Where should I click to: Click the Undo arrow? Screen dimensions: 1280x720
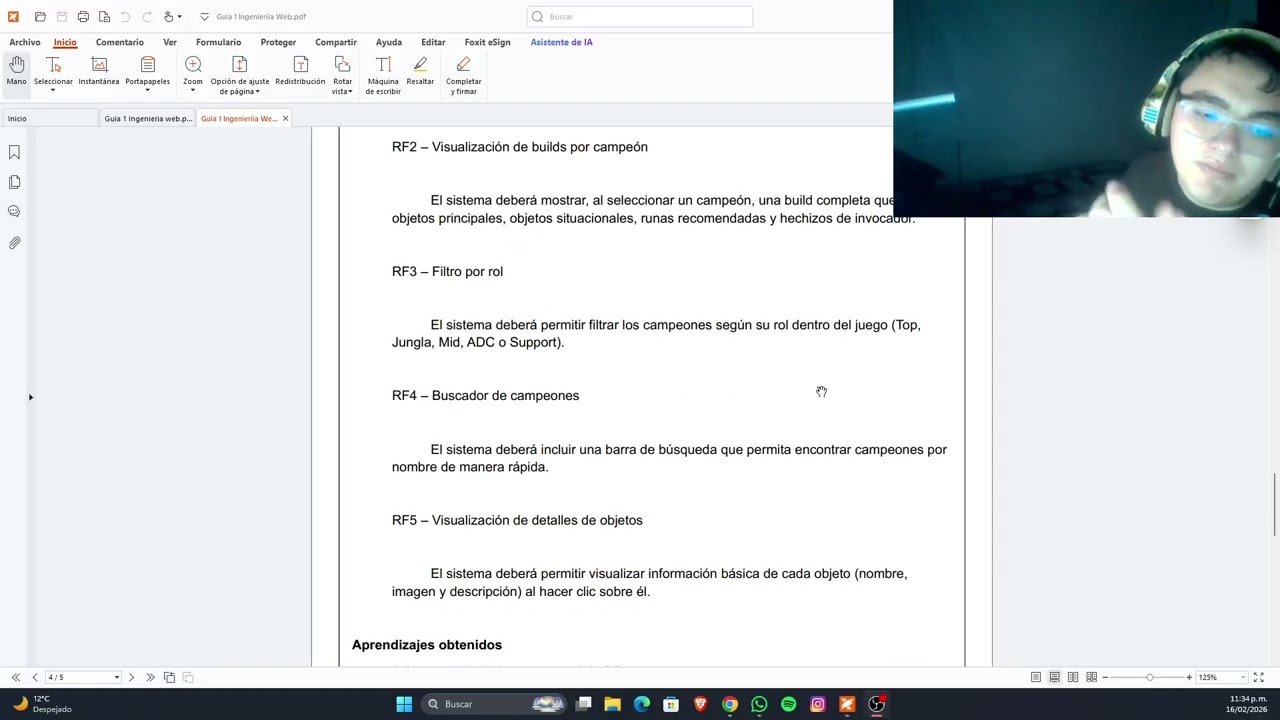126,17
